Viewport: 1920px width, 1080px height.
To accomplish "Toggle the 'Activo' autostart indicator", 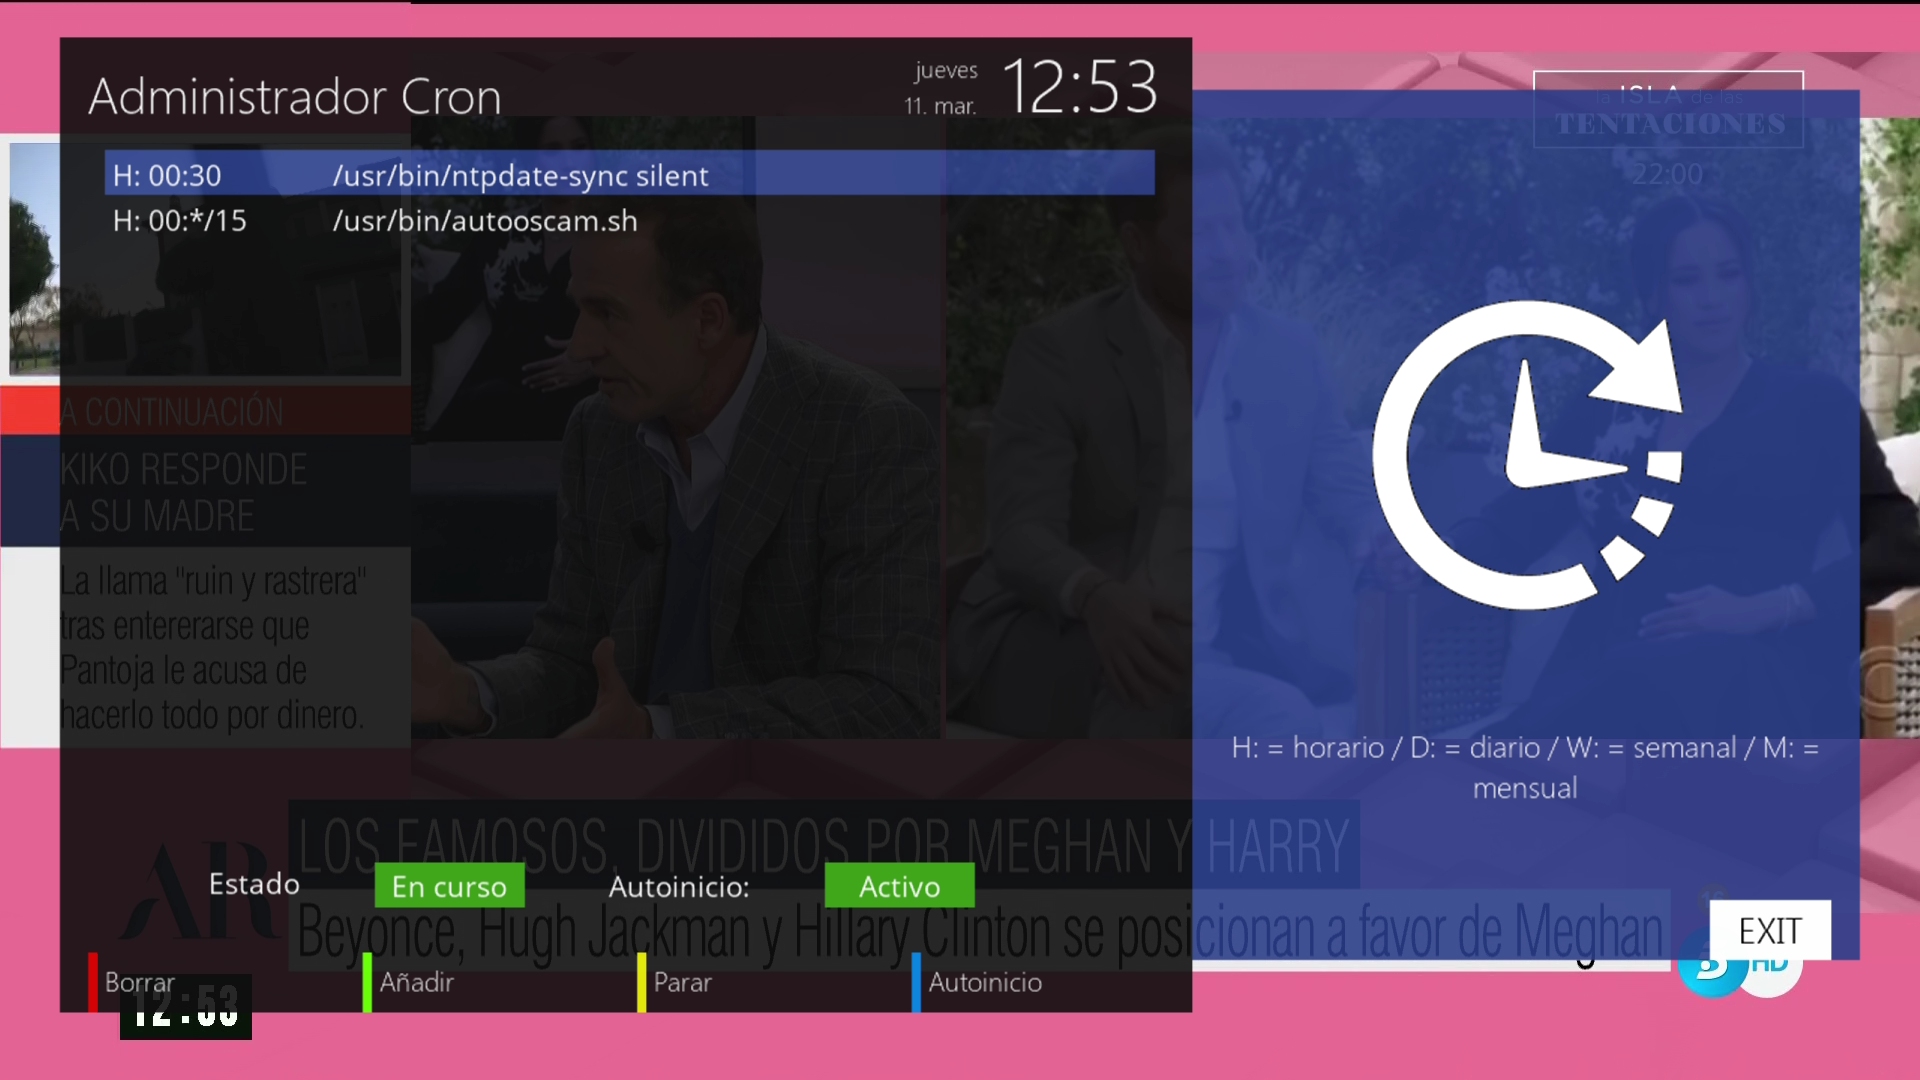I will click(899, 886).
